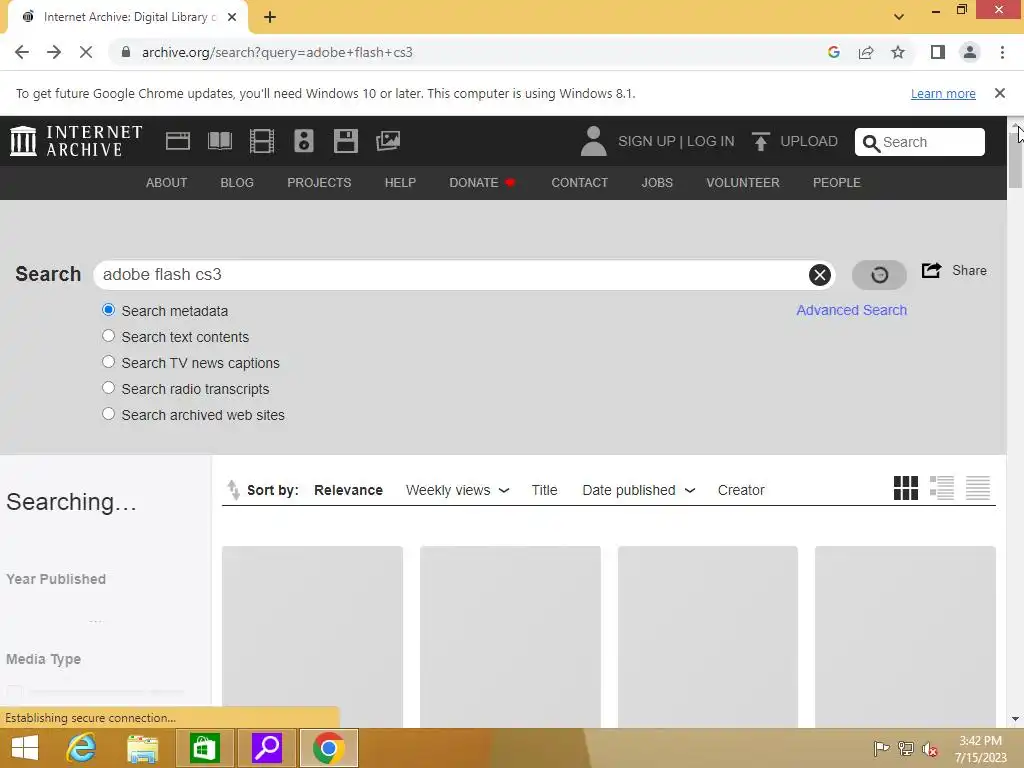The height and width of the screenshot is (768, 1024).
Task: Open the Software floppy disk icon
Action: 345,141
